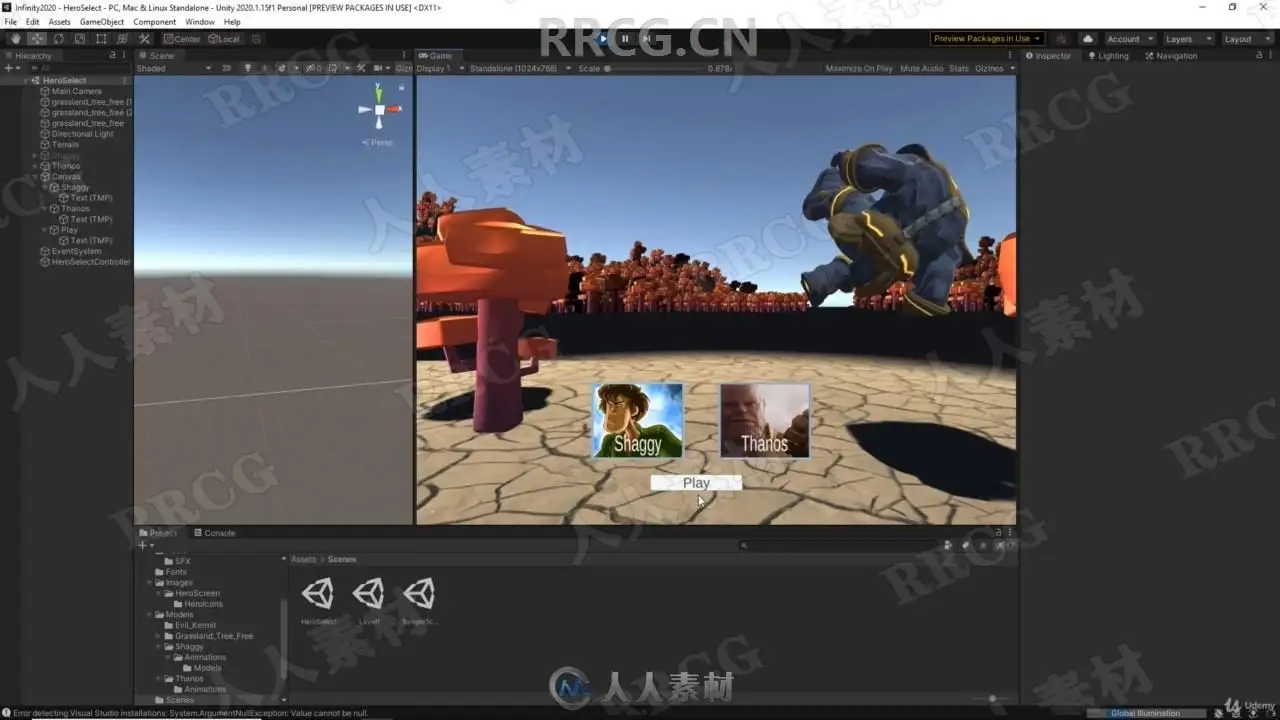Toggle scene lighting lightbulb icon

pyautogui.click(x=248, y=68)
